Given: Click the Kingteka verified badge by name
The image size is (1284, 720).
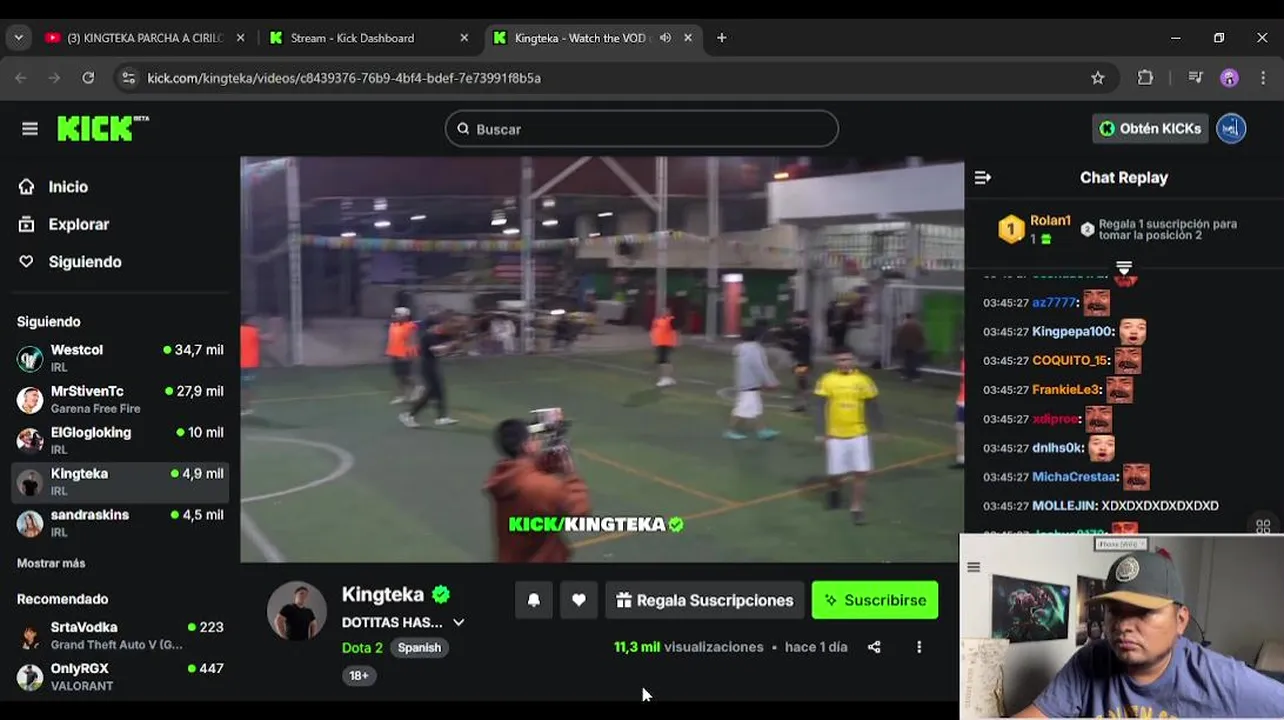Looking at the screenshot, I should click(441, 594).
